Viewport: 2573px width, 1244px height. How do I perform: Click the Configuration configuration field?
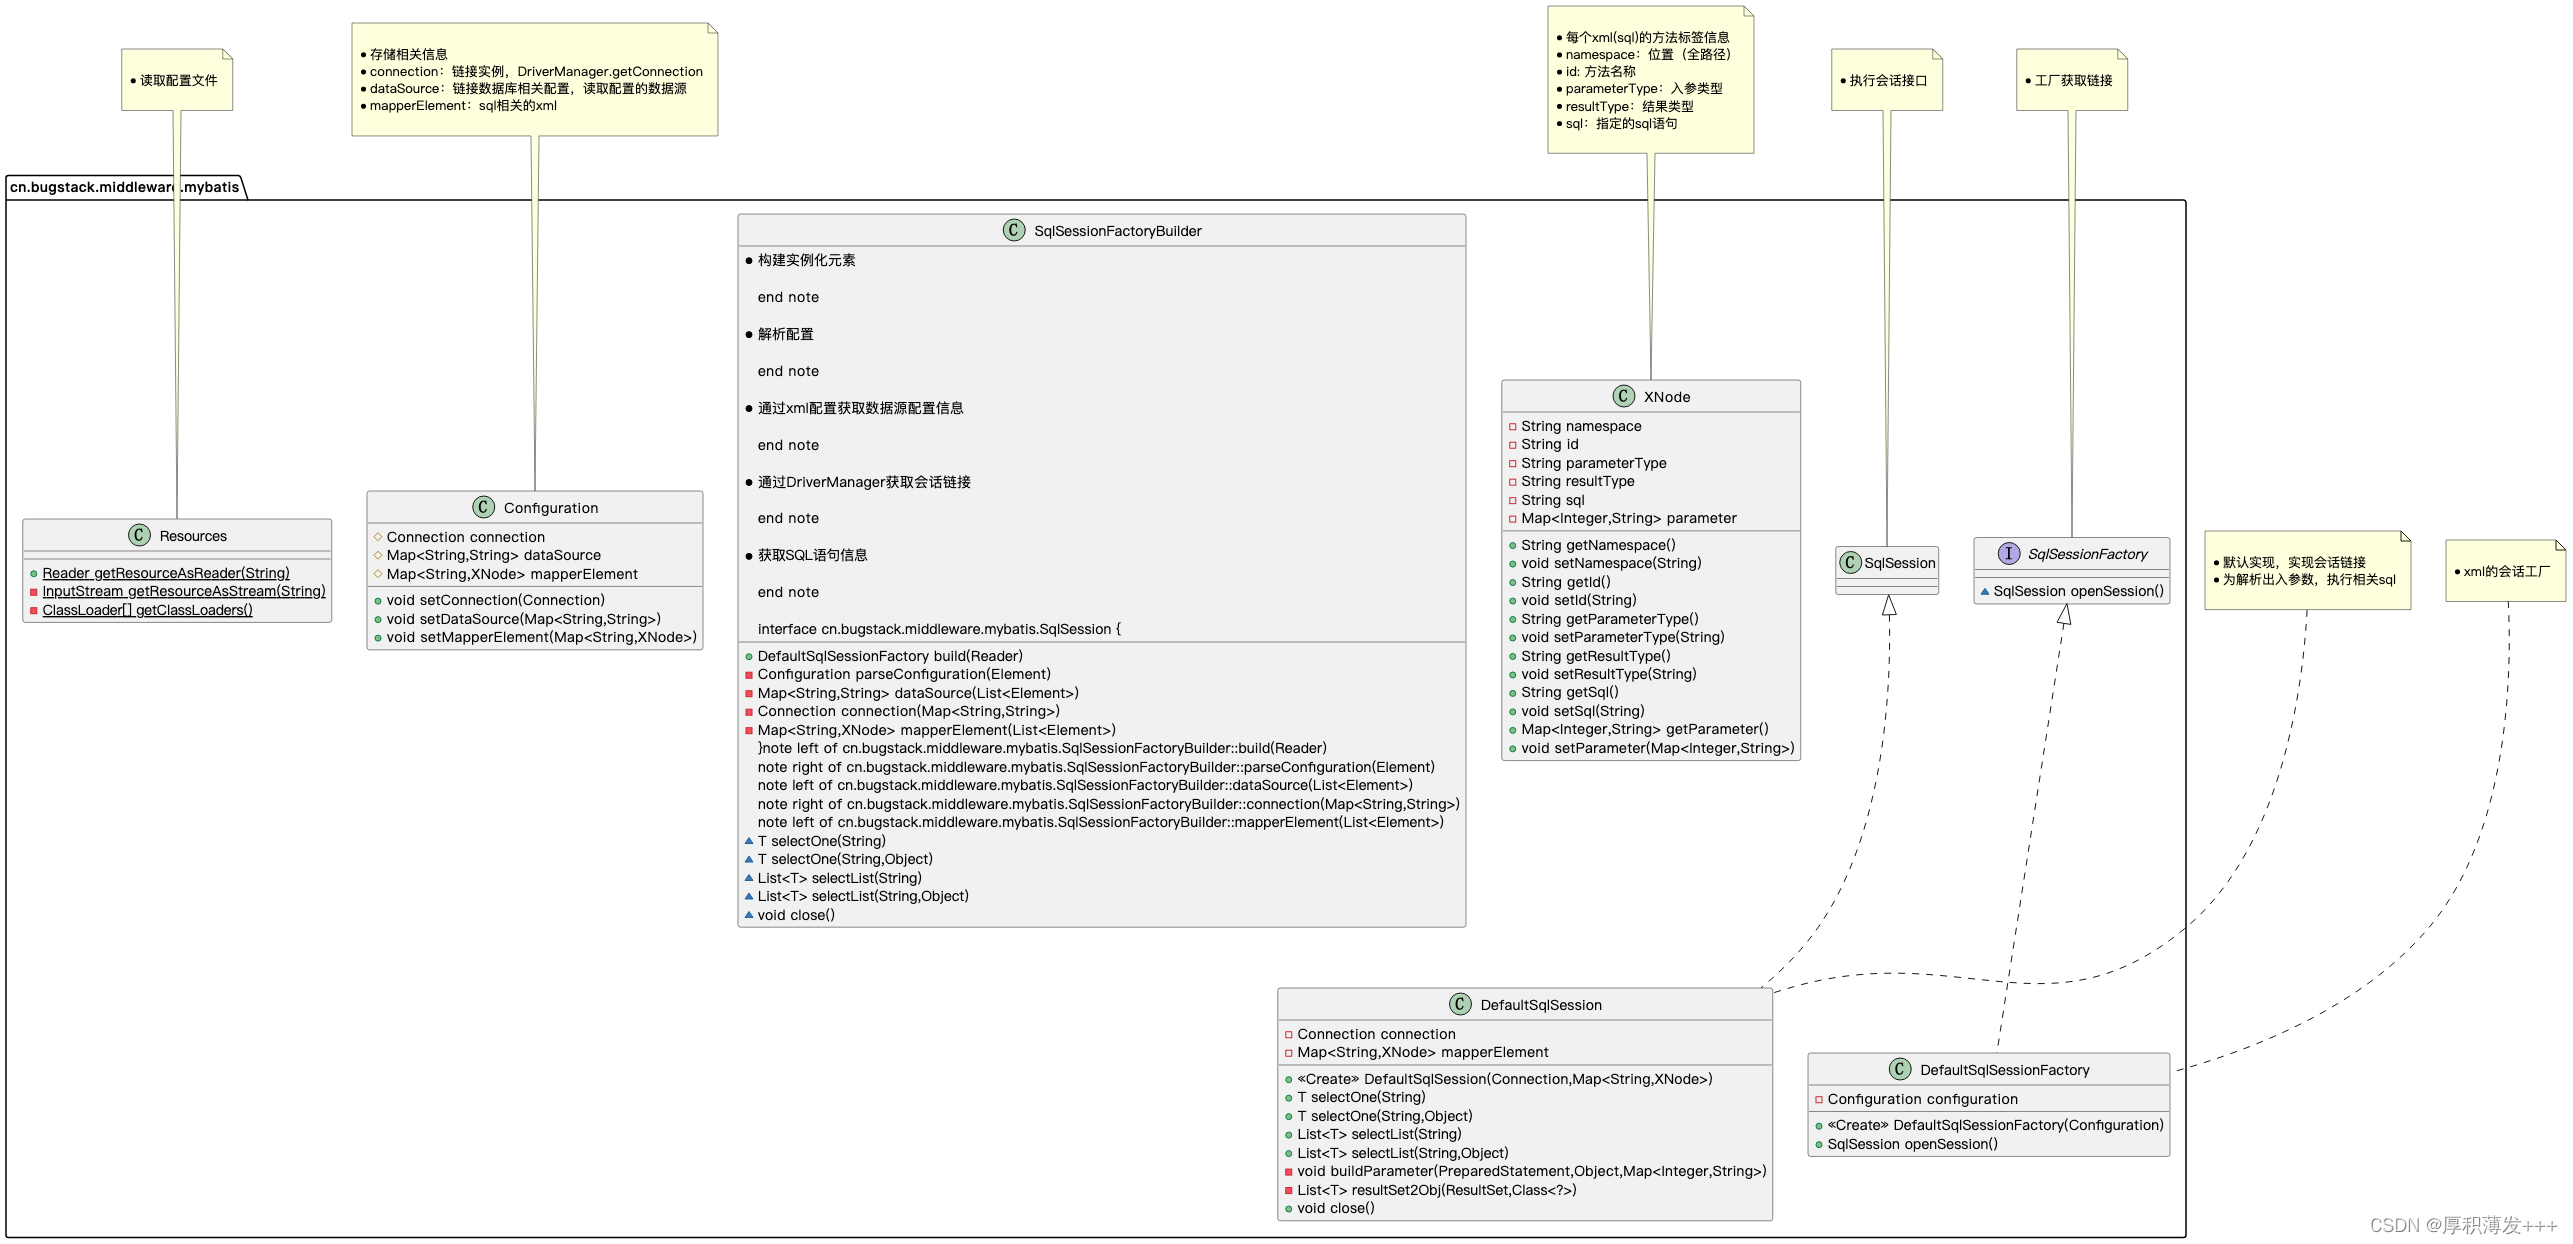1922,1099
